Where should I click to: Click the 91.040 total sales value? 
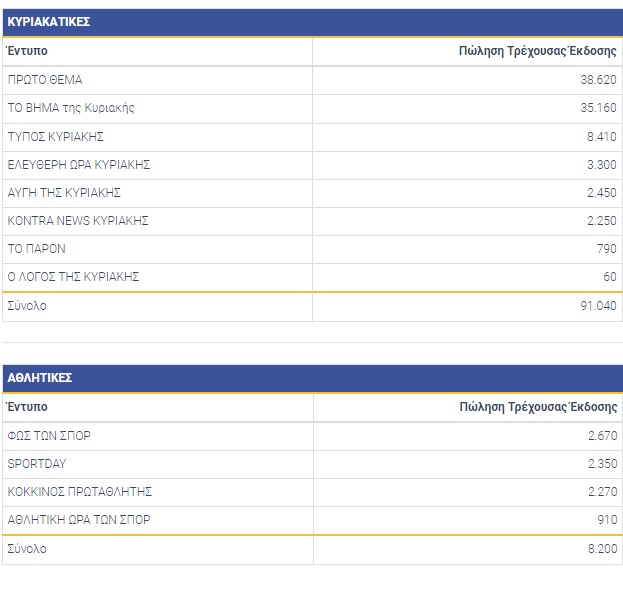597,306
